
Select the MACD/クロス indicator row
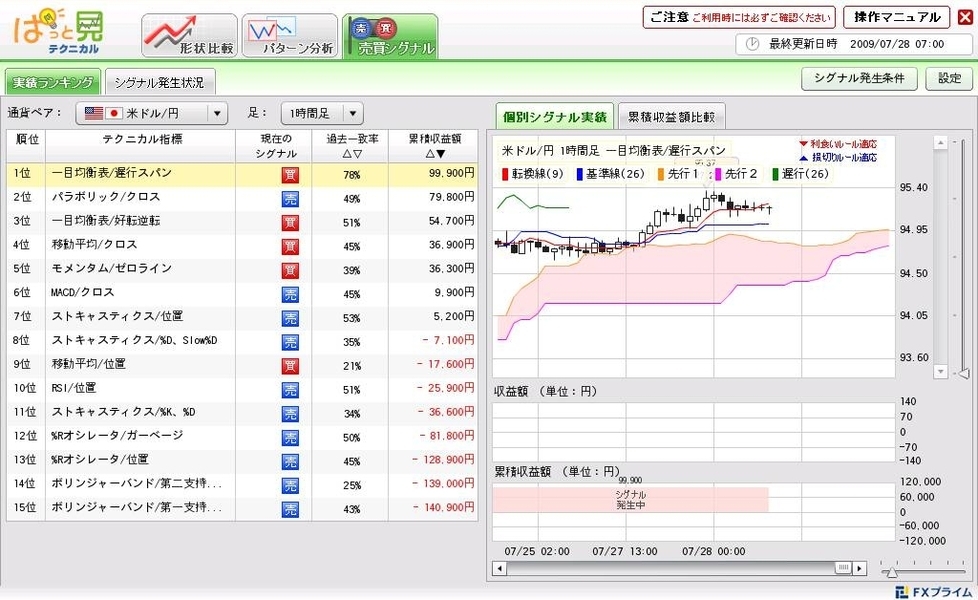[243, 294]
